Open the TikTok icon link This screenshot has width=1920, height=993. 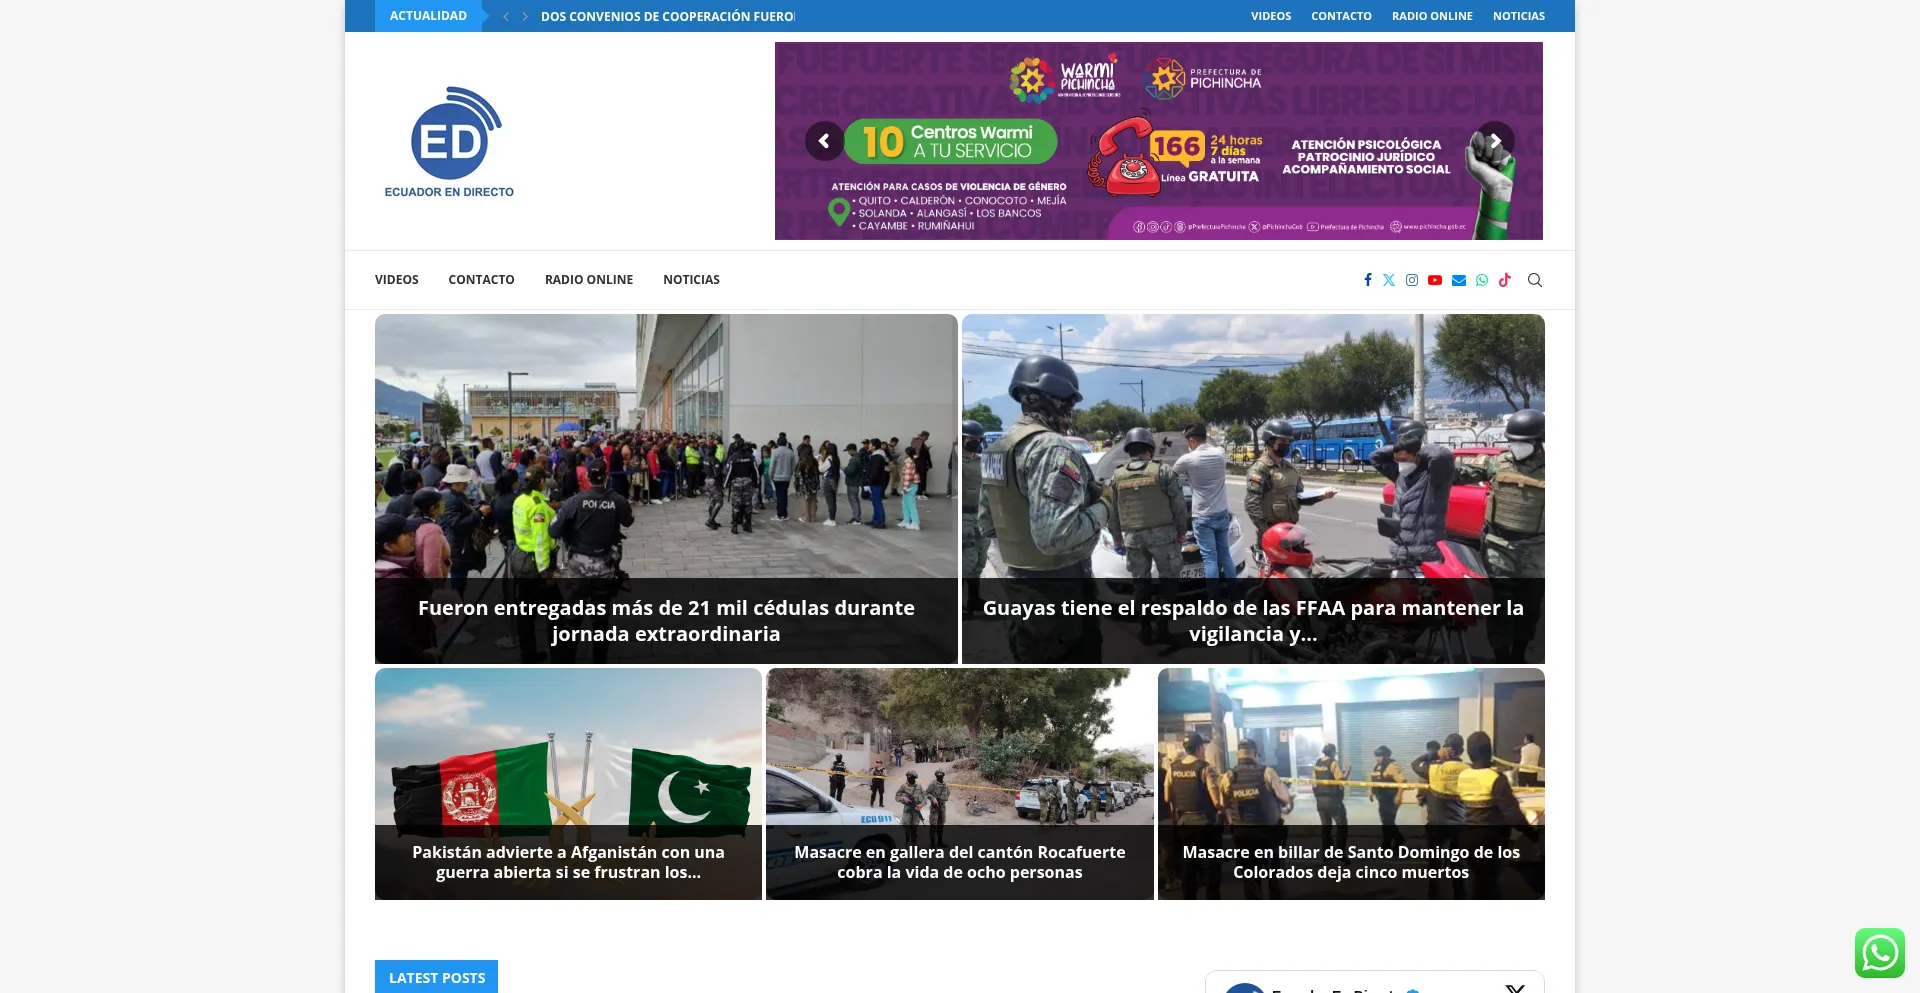(1505, 280)
